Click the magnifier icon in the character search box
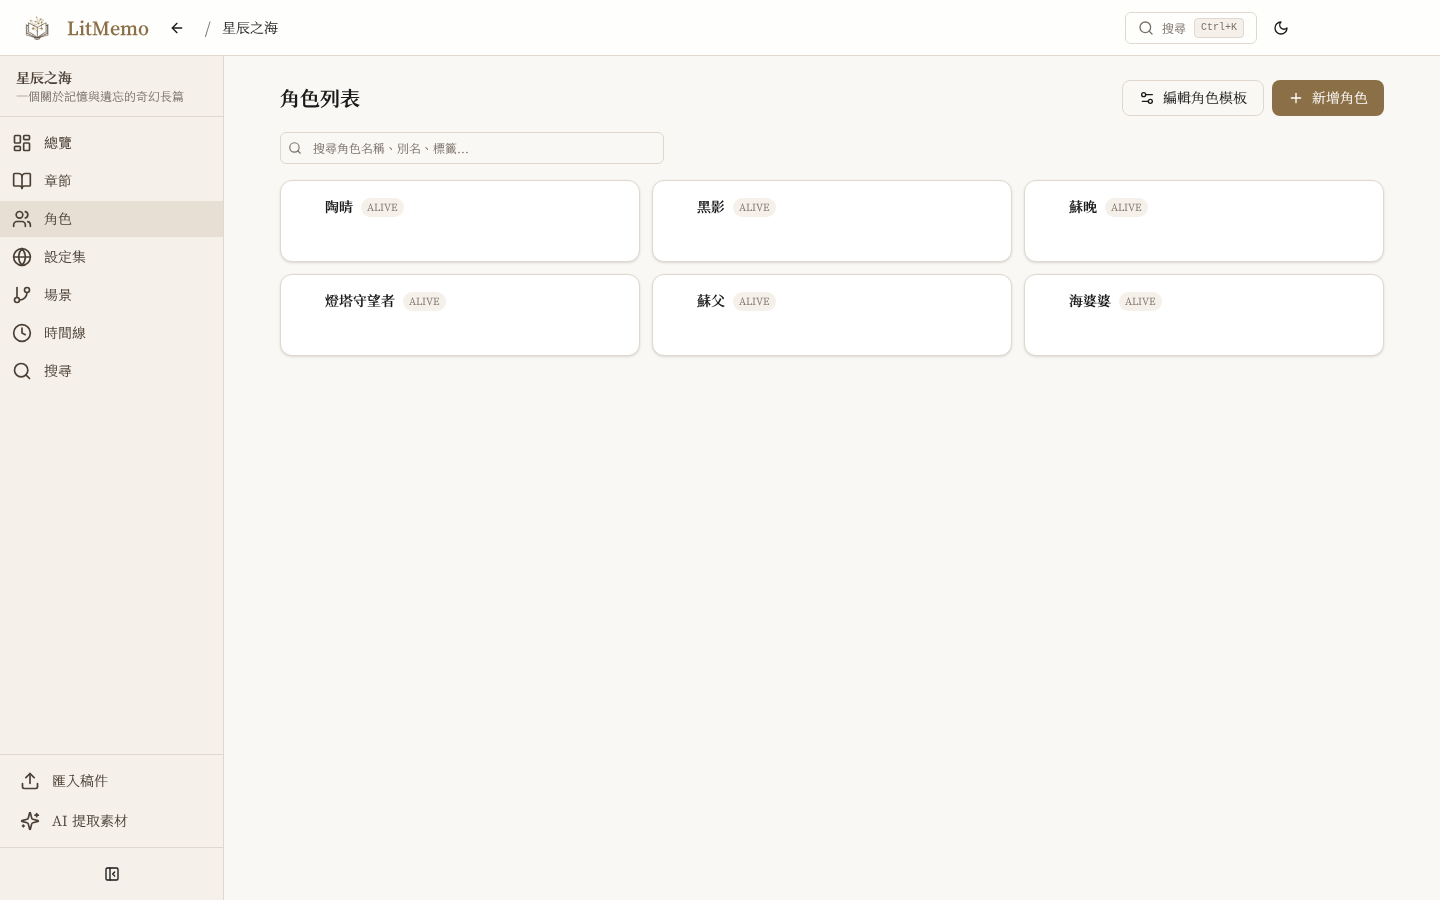Screen dimensions: 1440x900 click(295, 148)
